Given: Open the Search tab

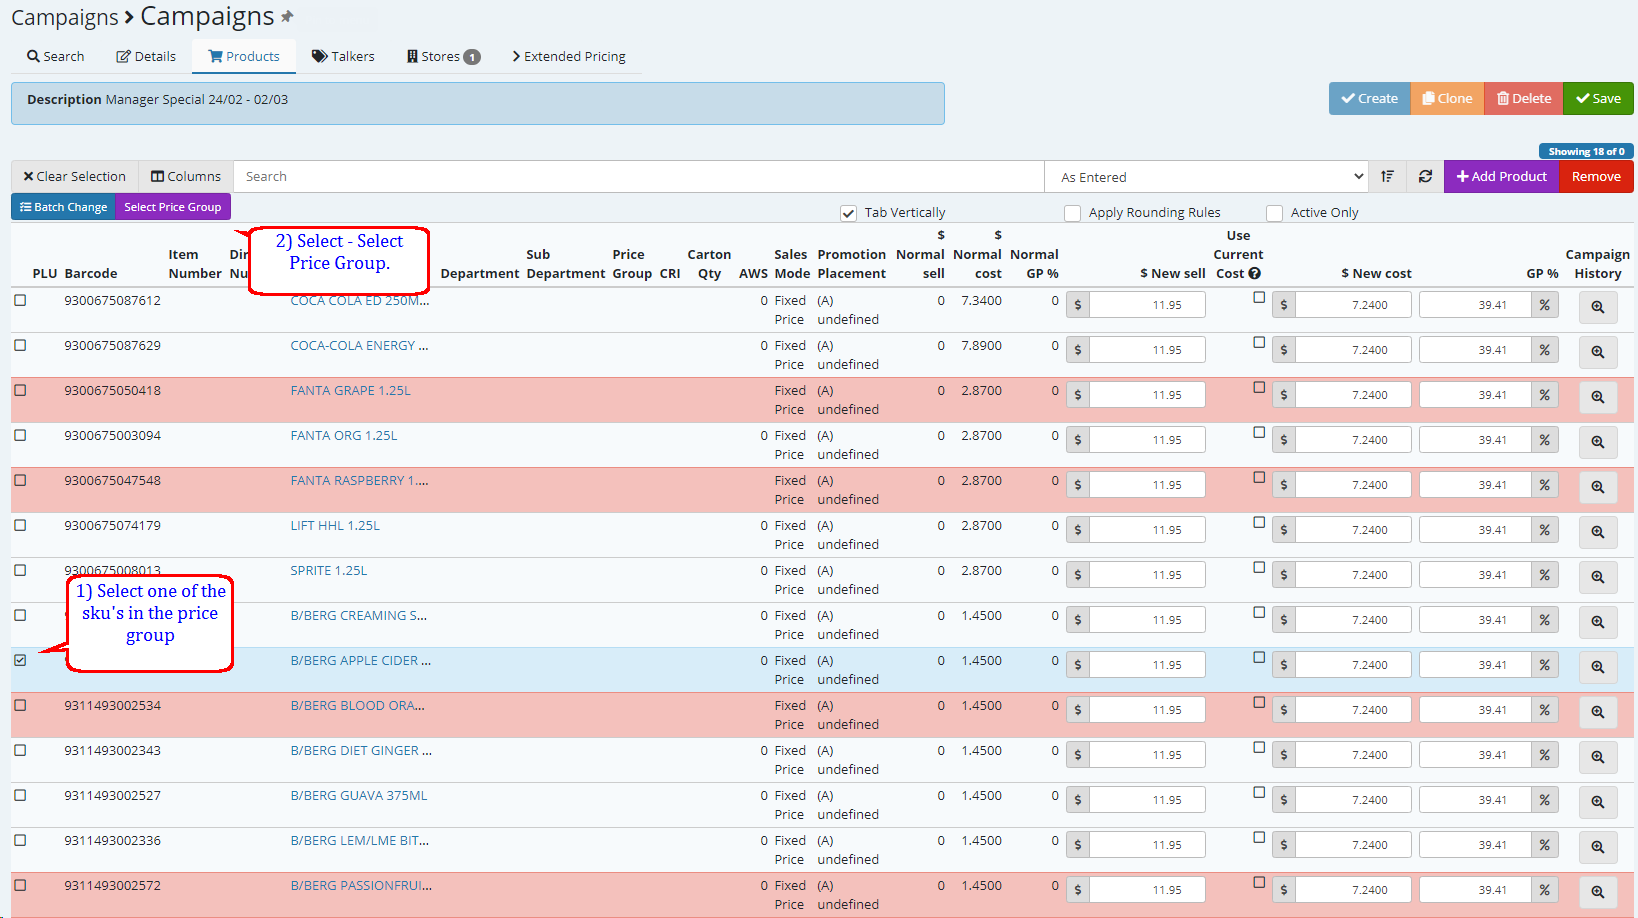Looking at the screenshot, I should click(56, 56).
